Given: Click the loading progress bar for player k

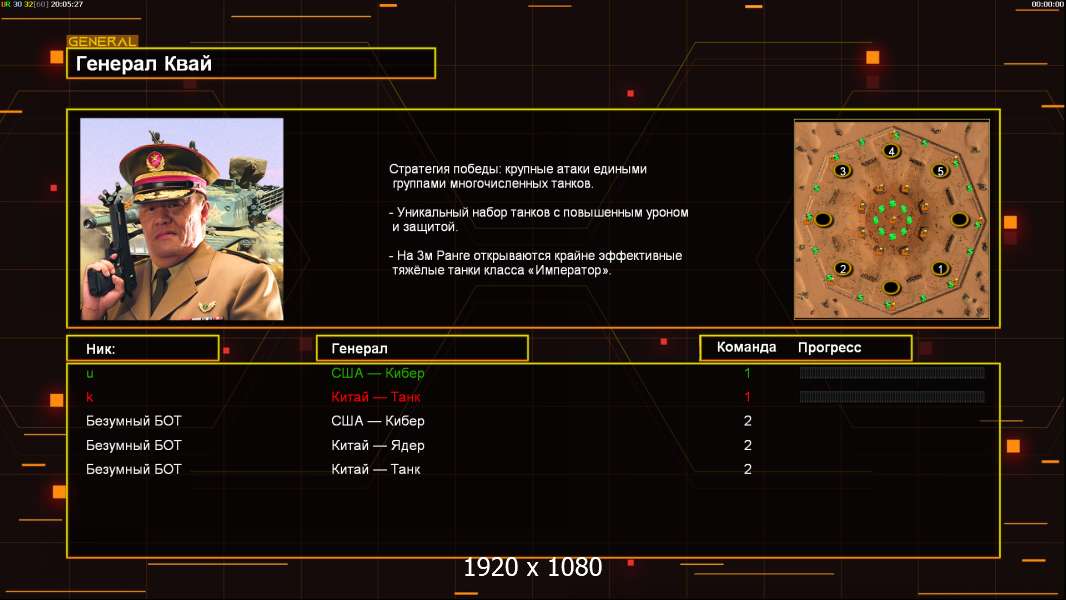Looking at the screenshot, I should click(892, 396).
